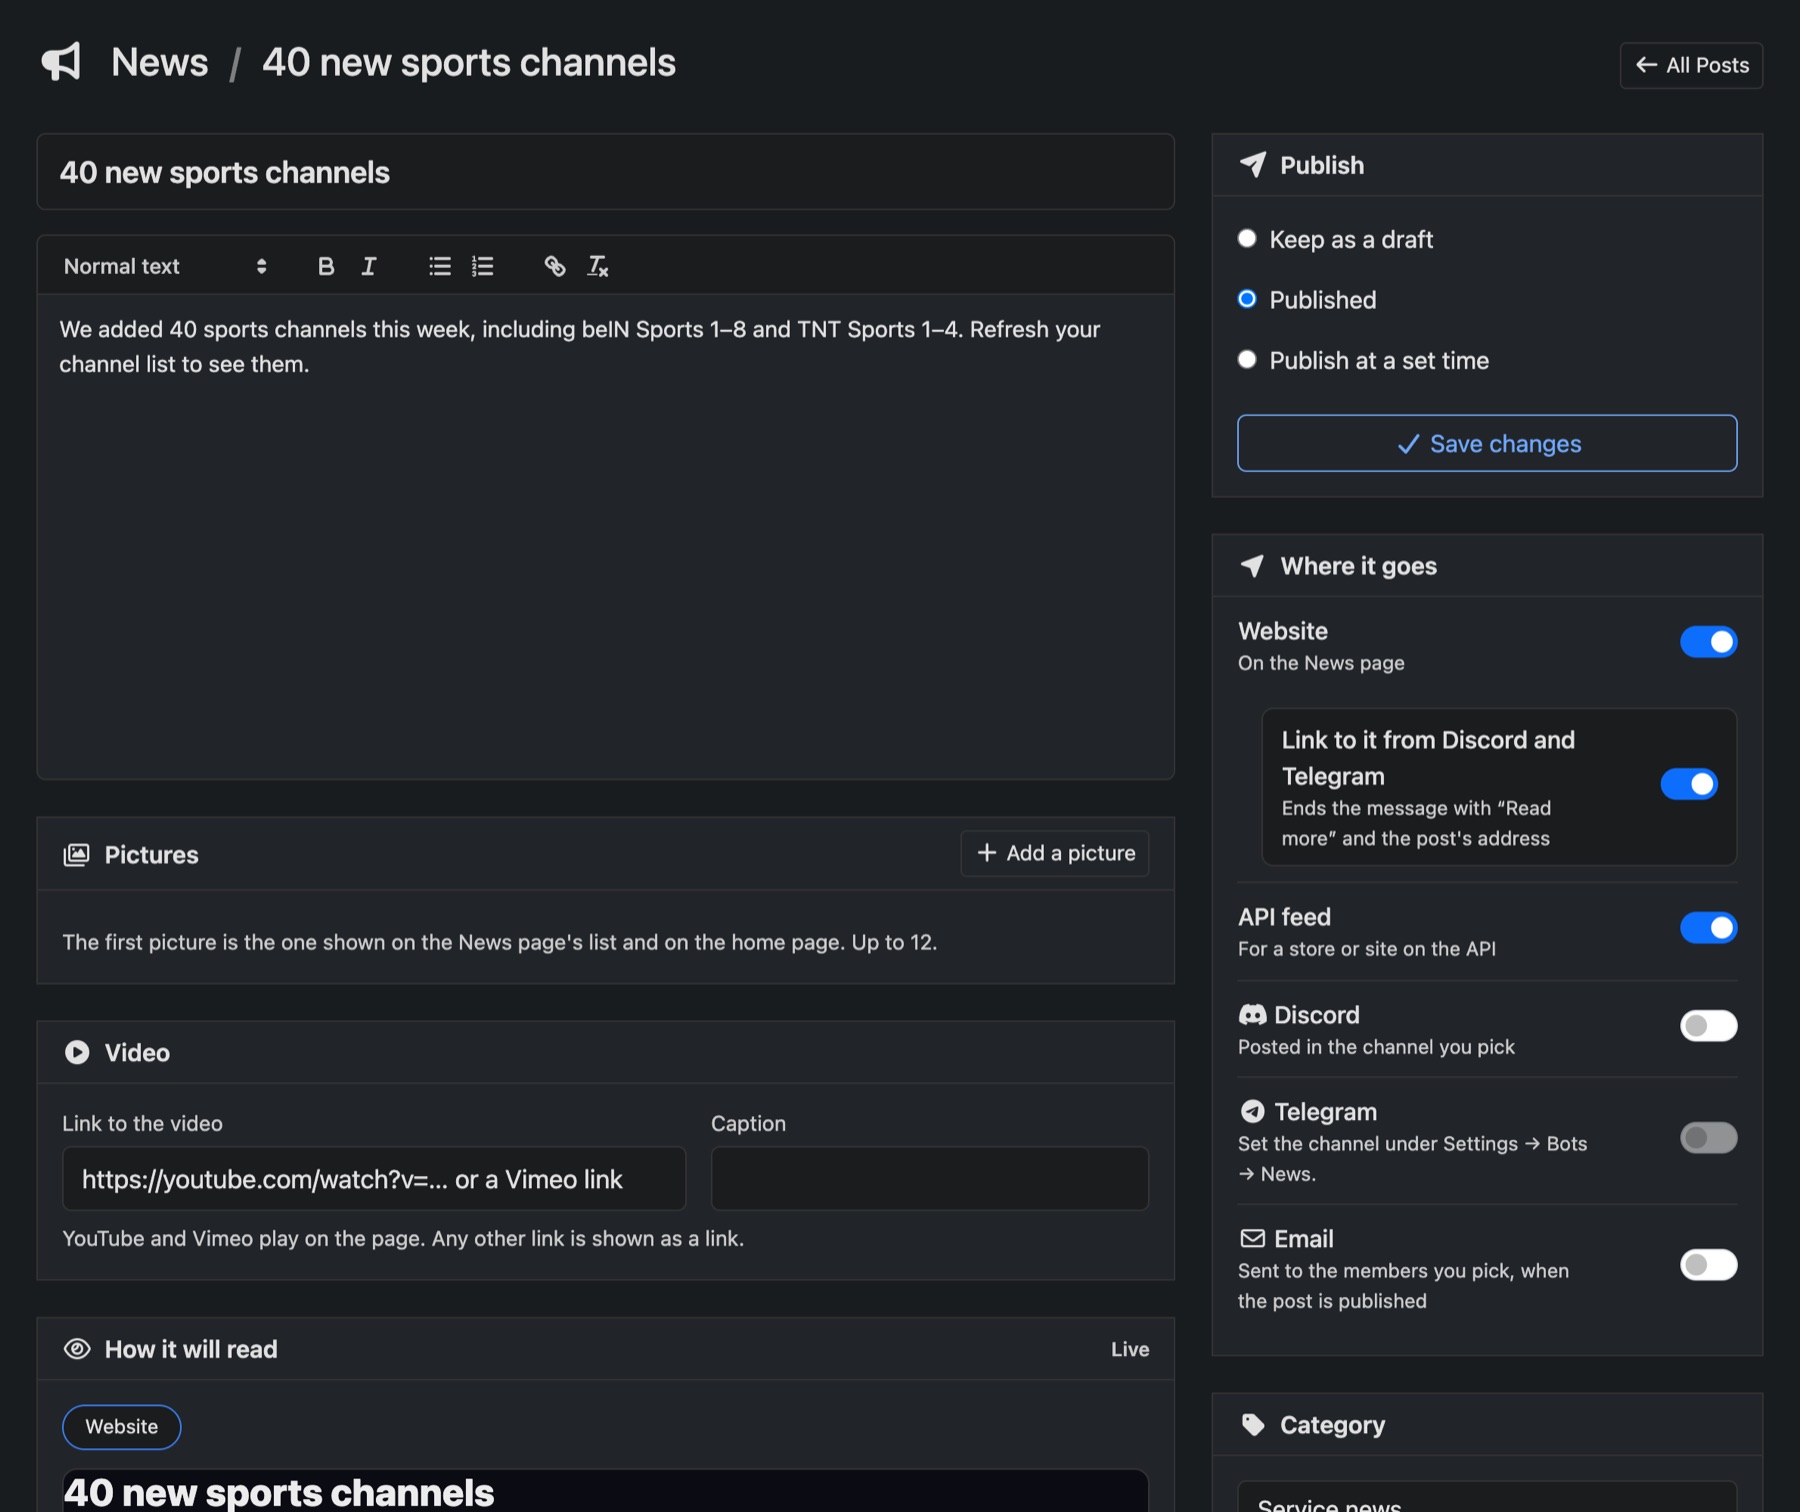The width and height of the screenshot is (1800, 1512).
Task: Focus the video Caption field
Action: [930, 1179]
